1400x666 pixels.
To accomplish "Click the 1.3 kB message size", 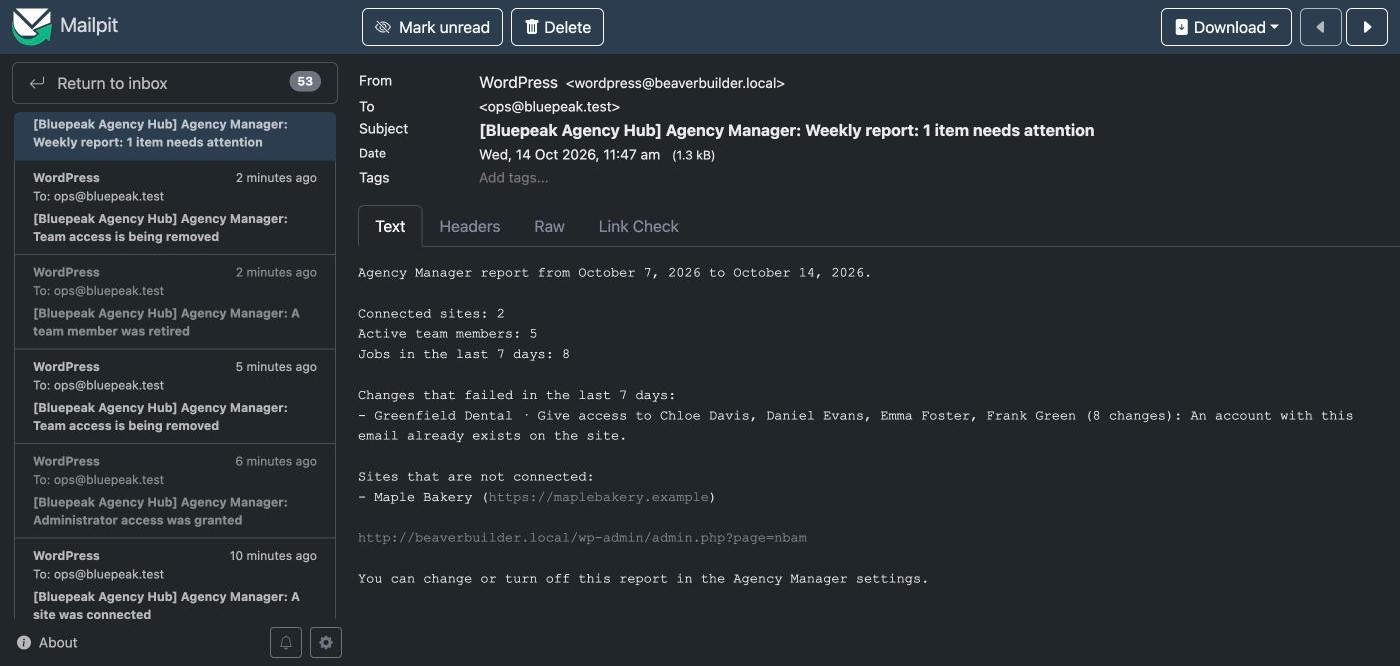I will click(x=693, y=155).
